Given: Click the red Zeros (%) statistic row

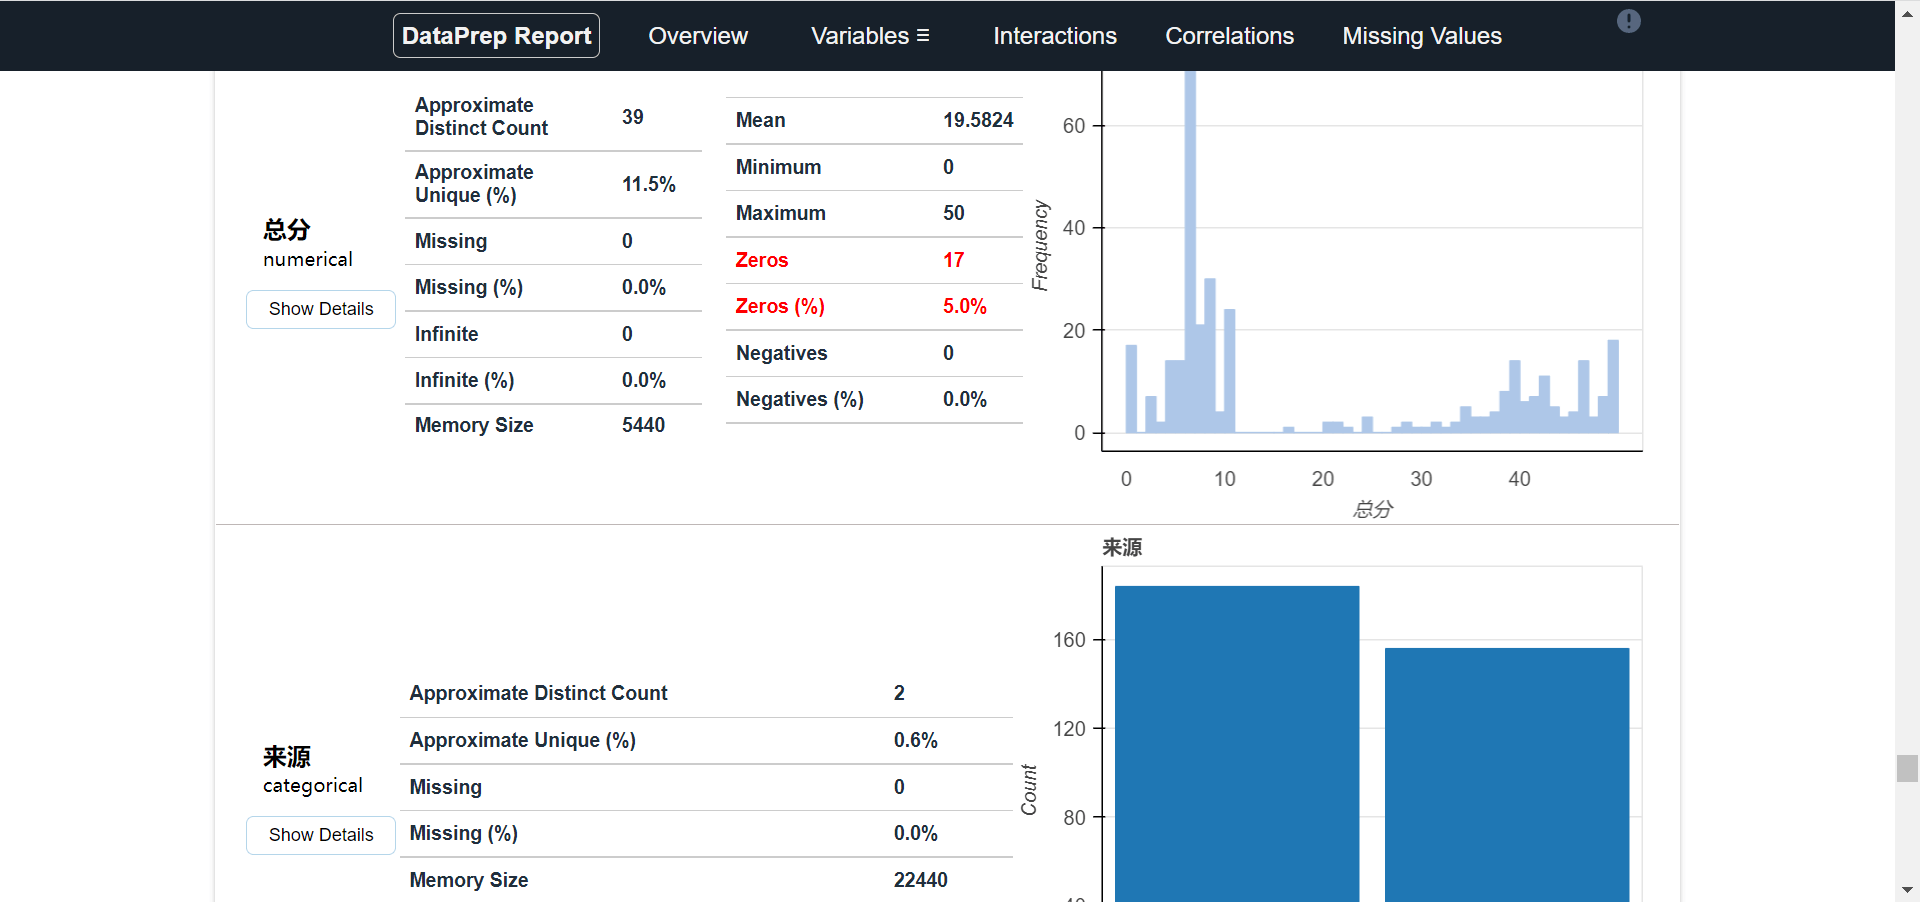Looking at the screenshot, I should (x=873, y=307).
